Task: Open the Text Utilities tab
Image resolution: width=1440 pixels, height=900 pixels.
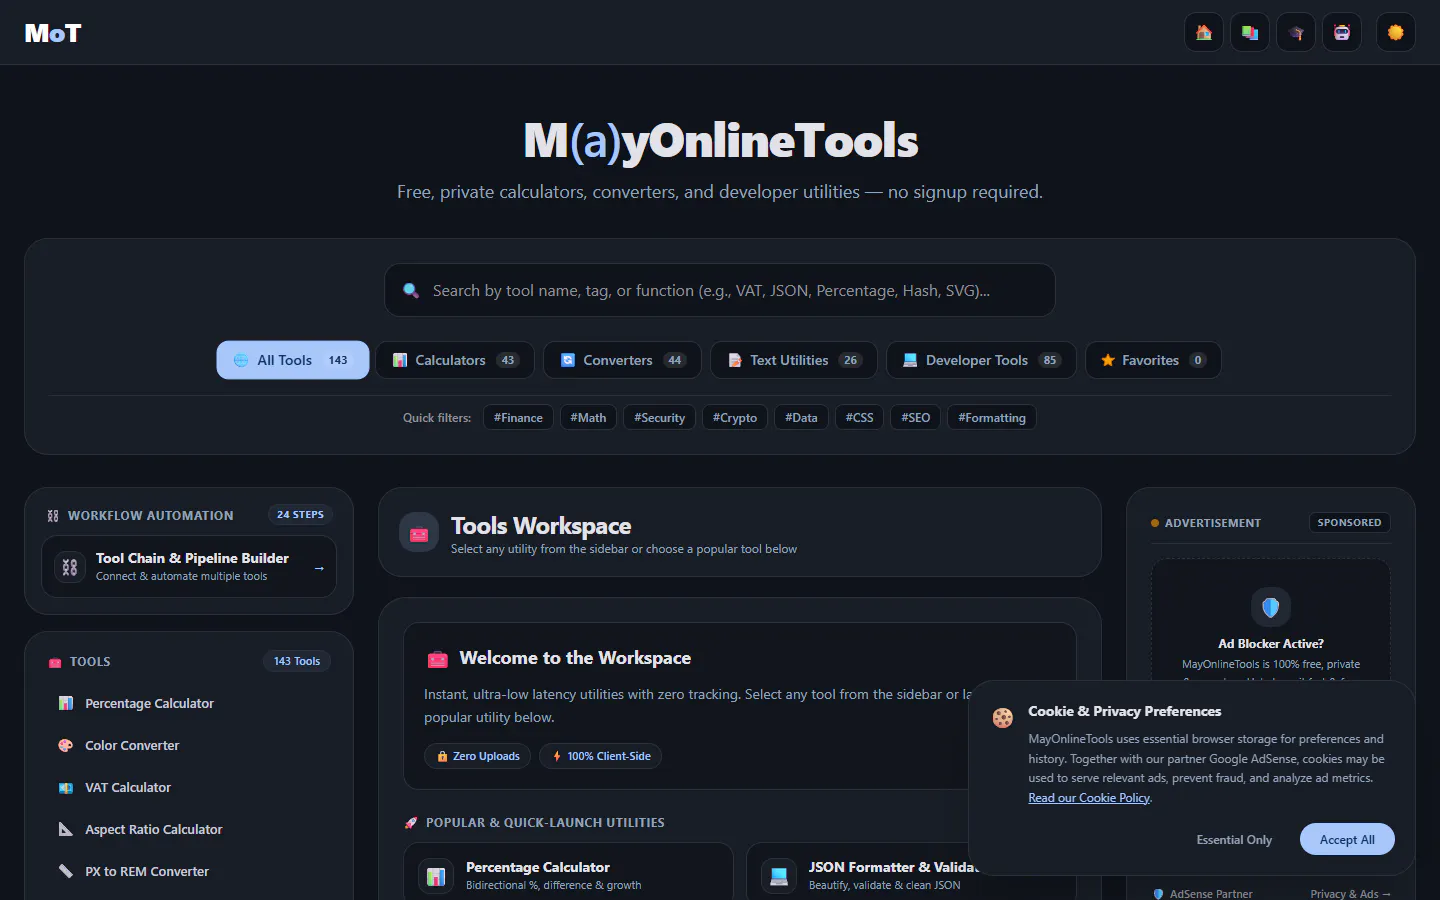Action: (794, 360)
